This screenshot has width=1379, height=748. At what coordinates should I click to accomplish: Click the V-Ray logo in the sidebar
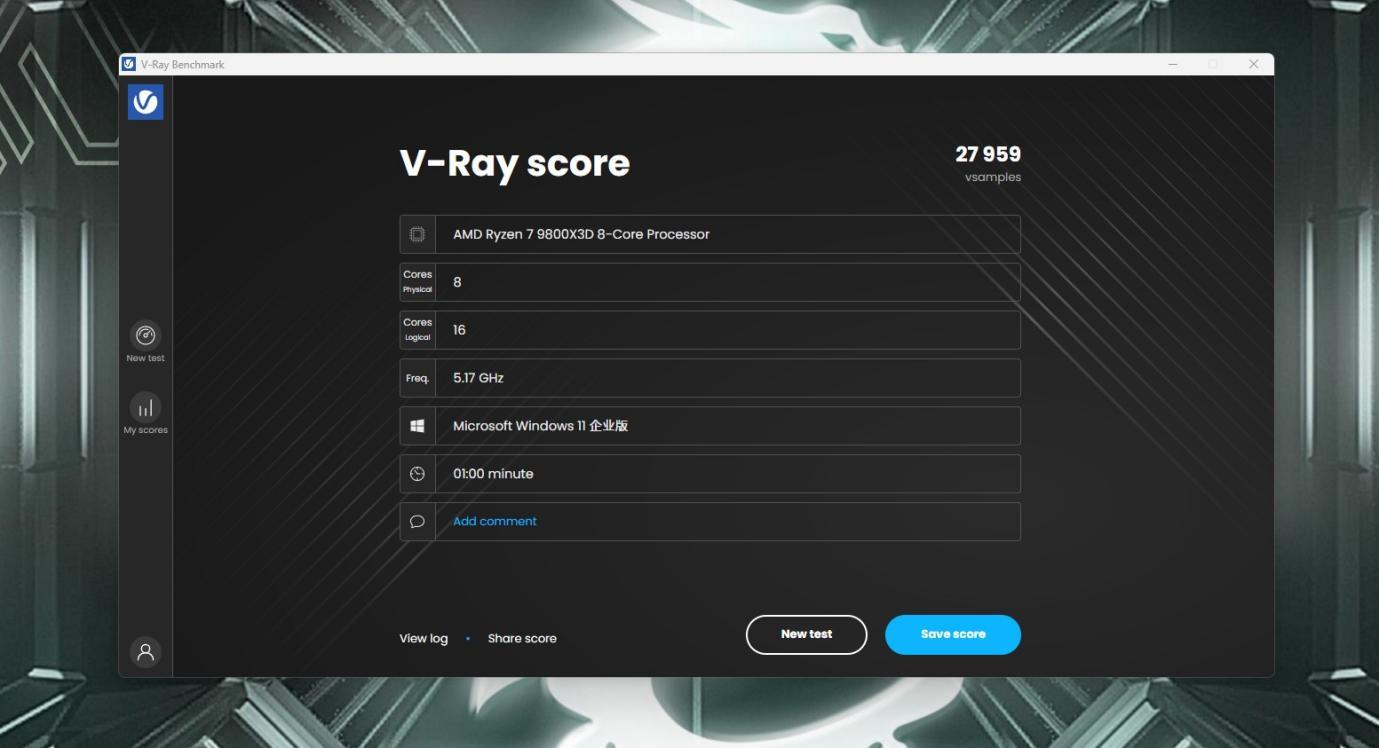click(x=145, y=102)
